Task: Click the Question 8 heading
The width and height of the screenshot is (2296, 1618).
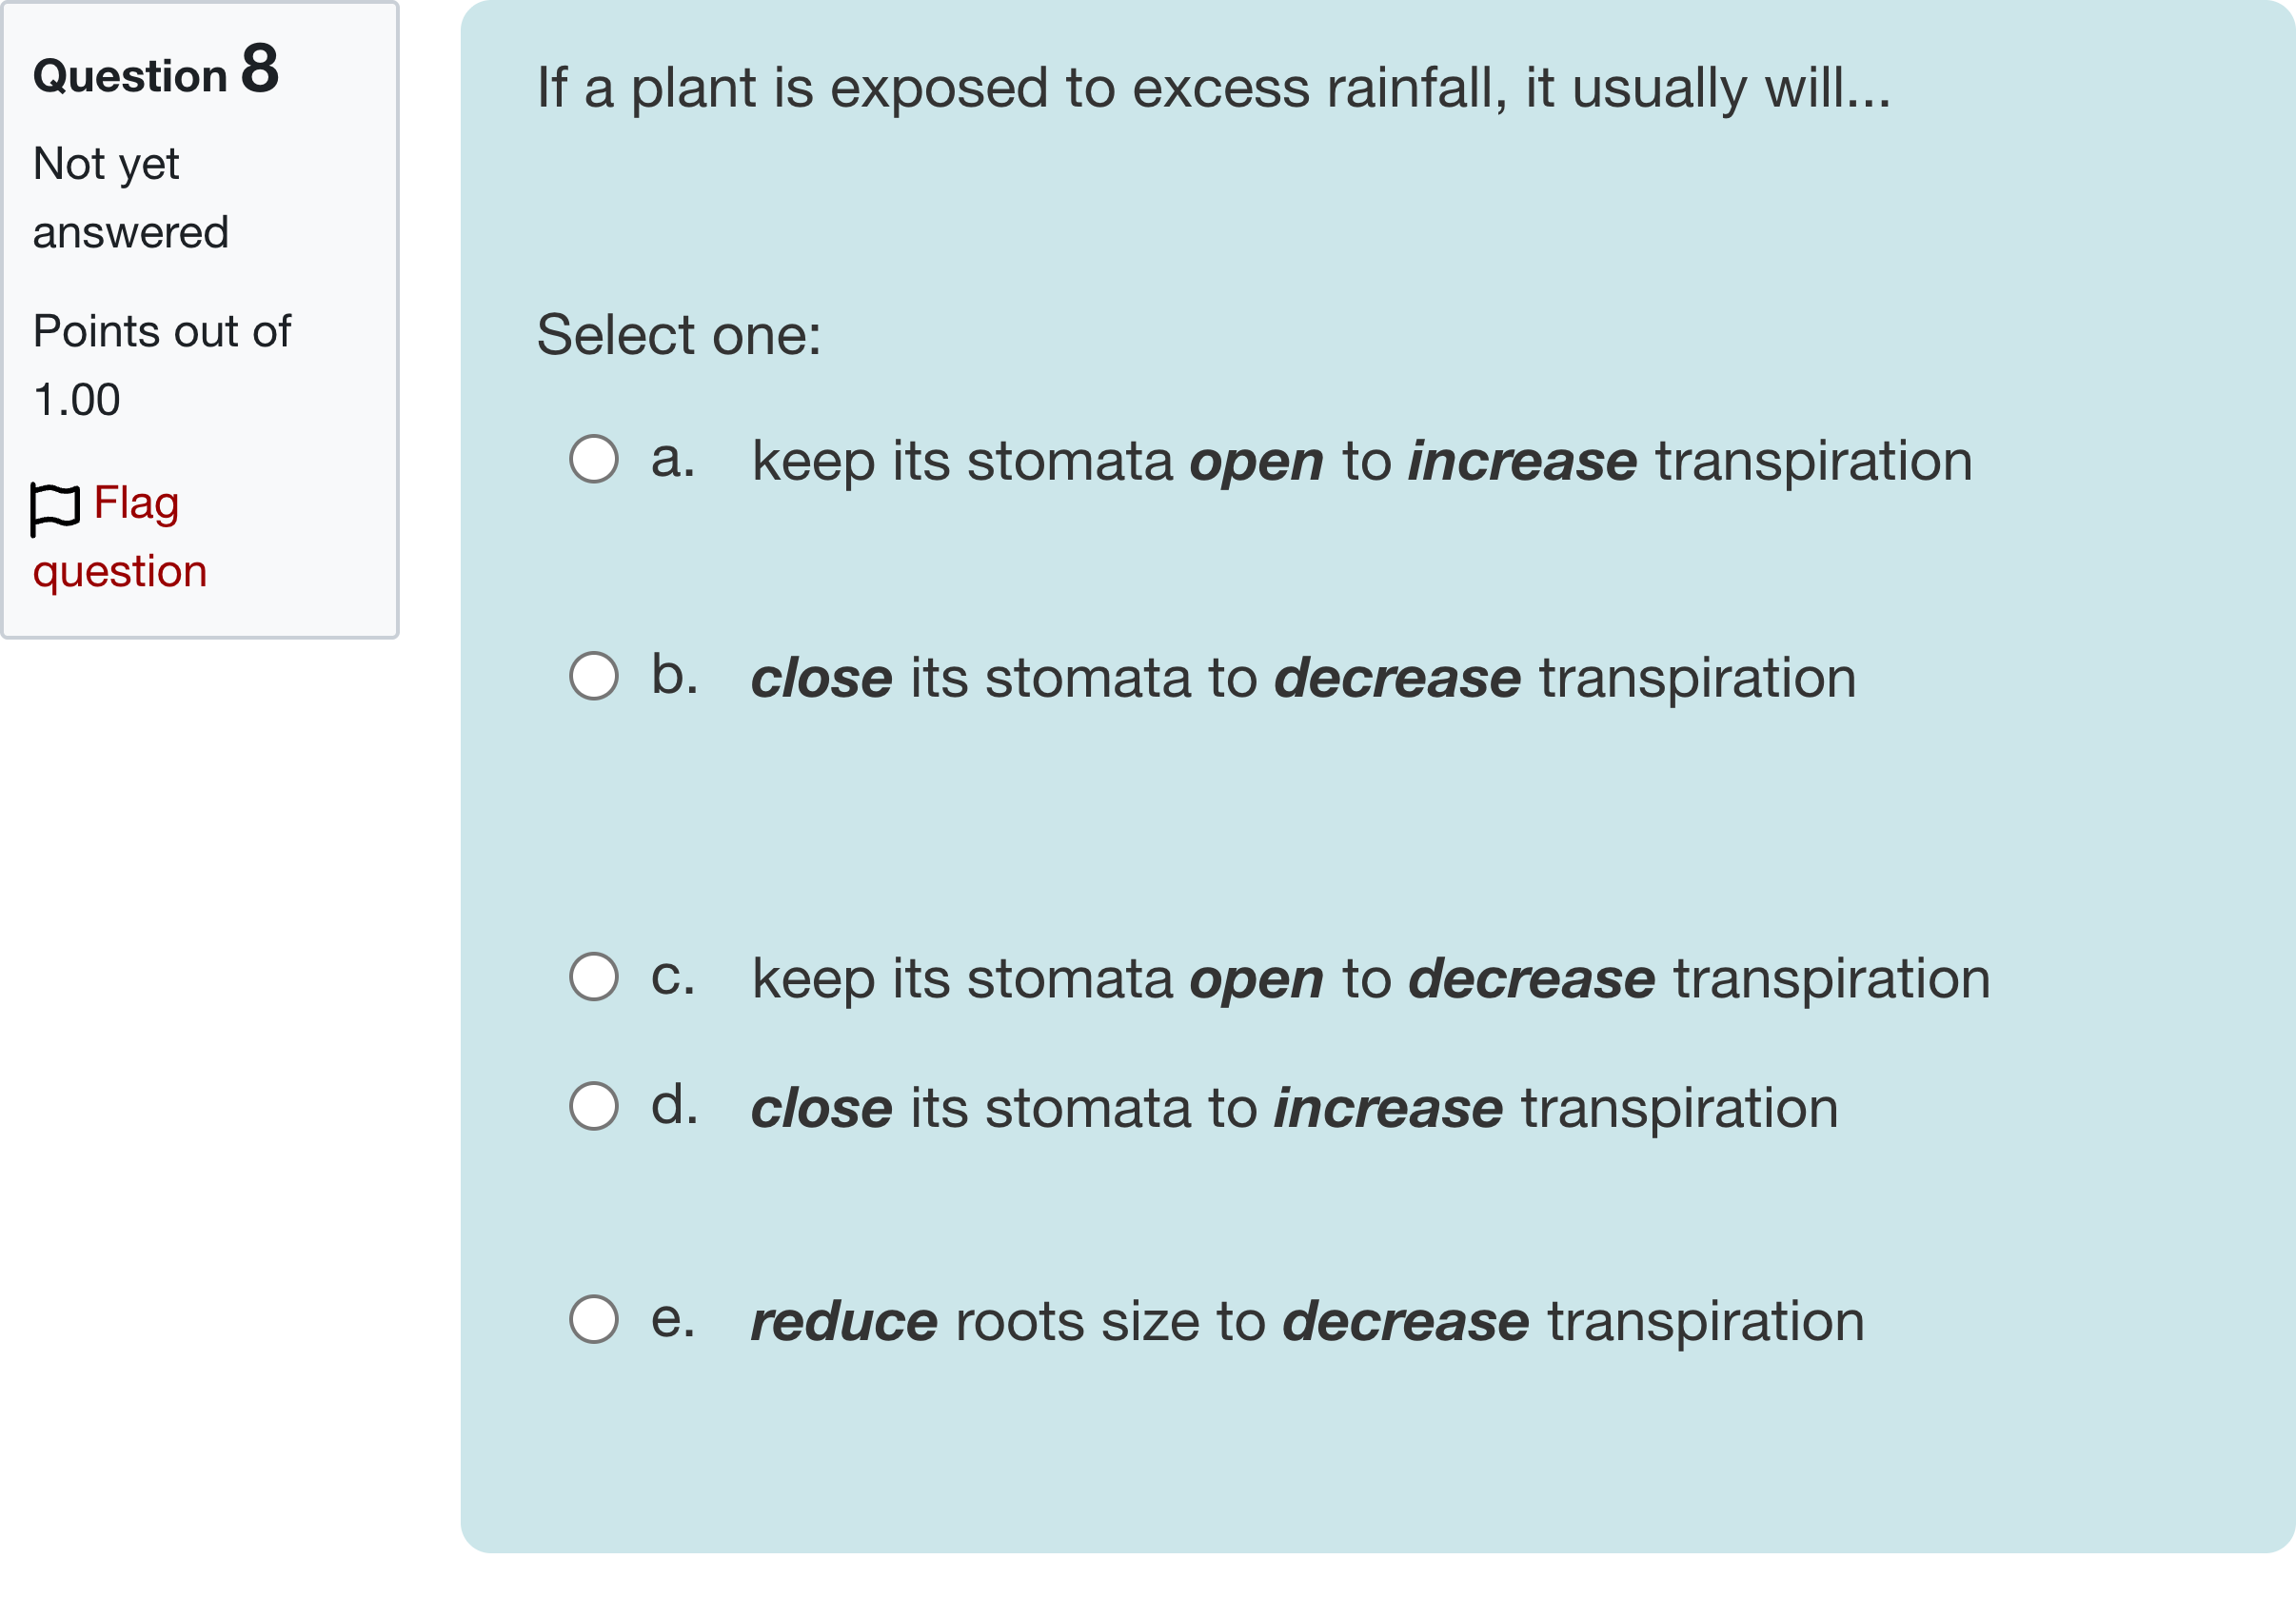Action: pyautogui.click(x=156, y=72)
